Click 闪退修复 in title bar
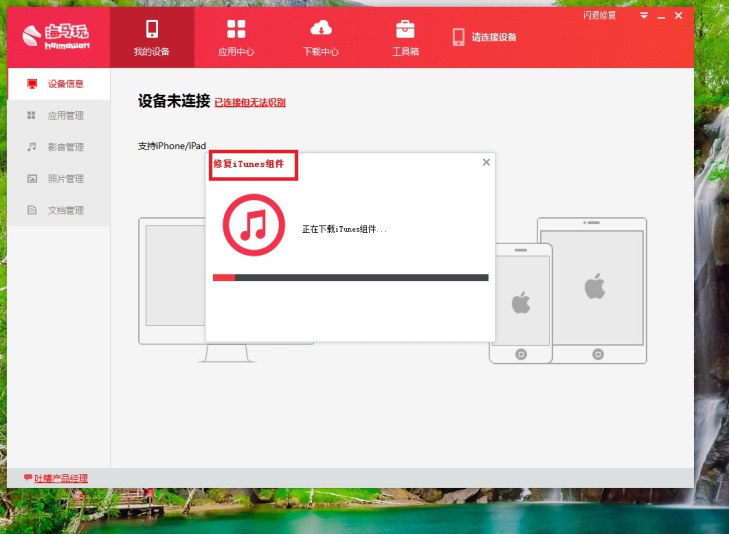The height and width of the screenshot is (534, 729). [x=600, y=15]
